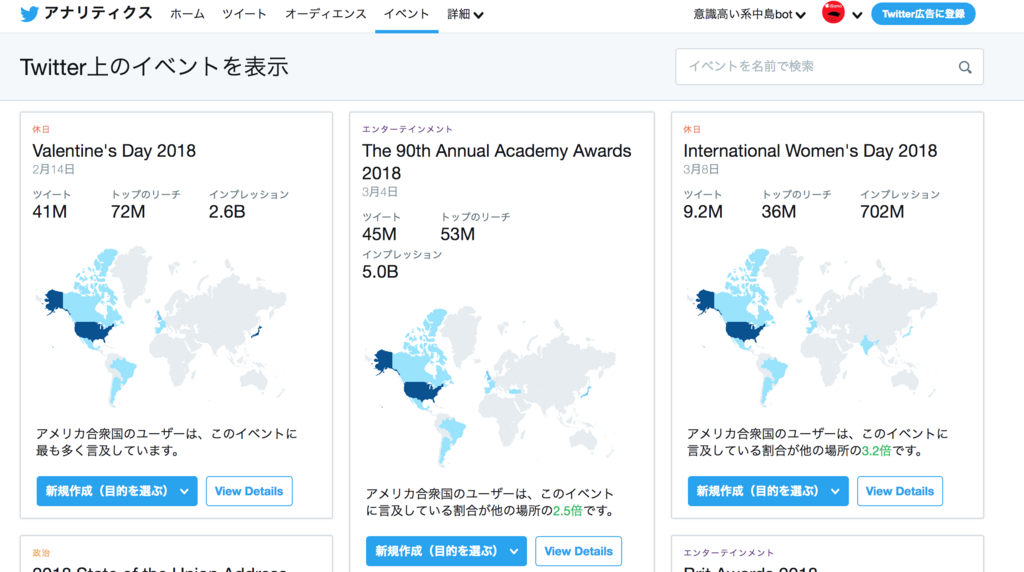The image size is (1024, 572).
Task: Click the エンターテインメント label above Academy Awards
Action: 408,129
